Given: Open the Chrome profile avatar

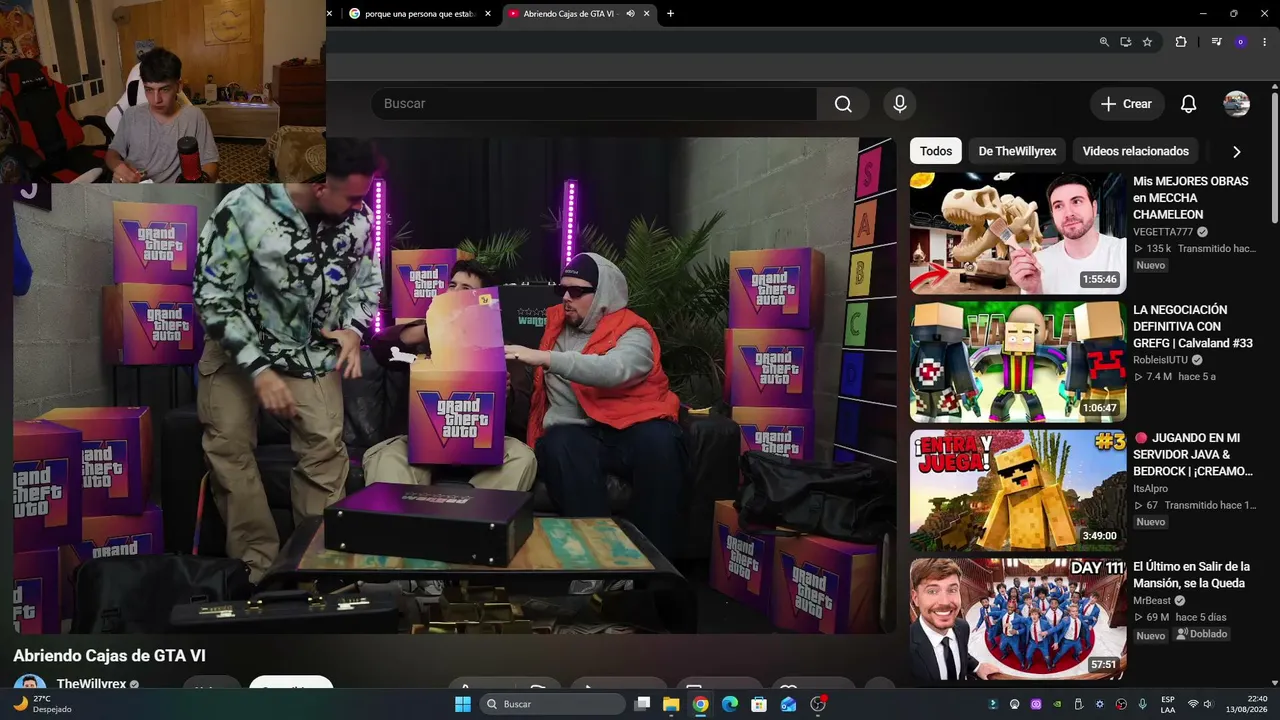Looking at the screenshot, I should 1241,42.
